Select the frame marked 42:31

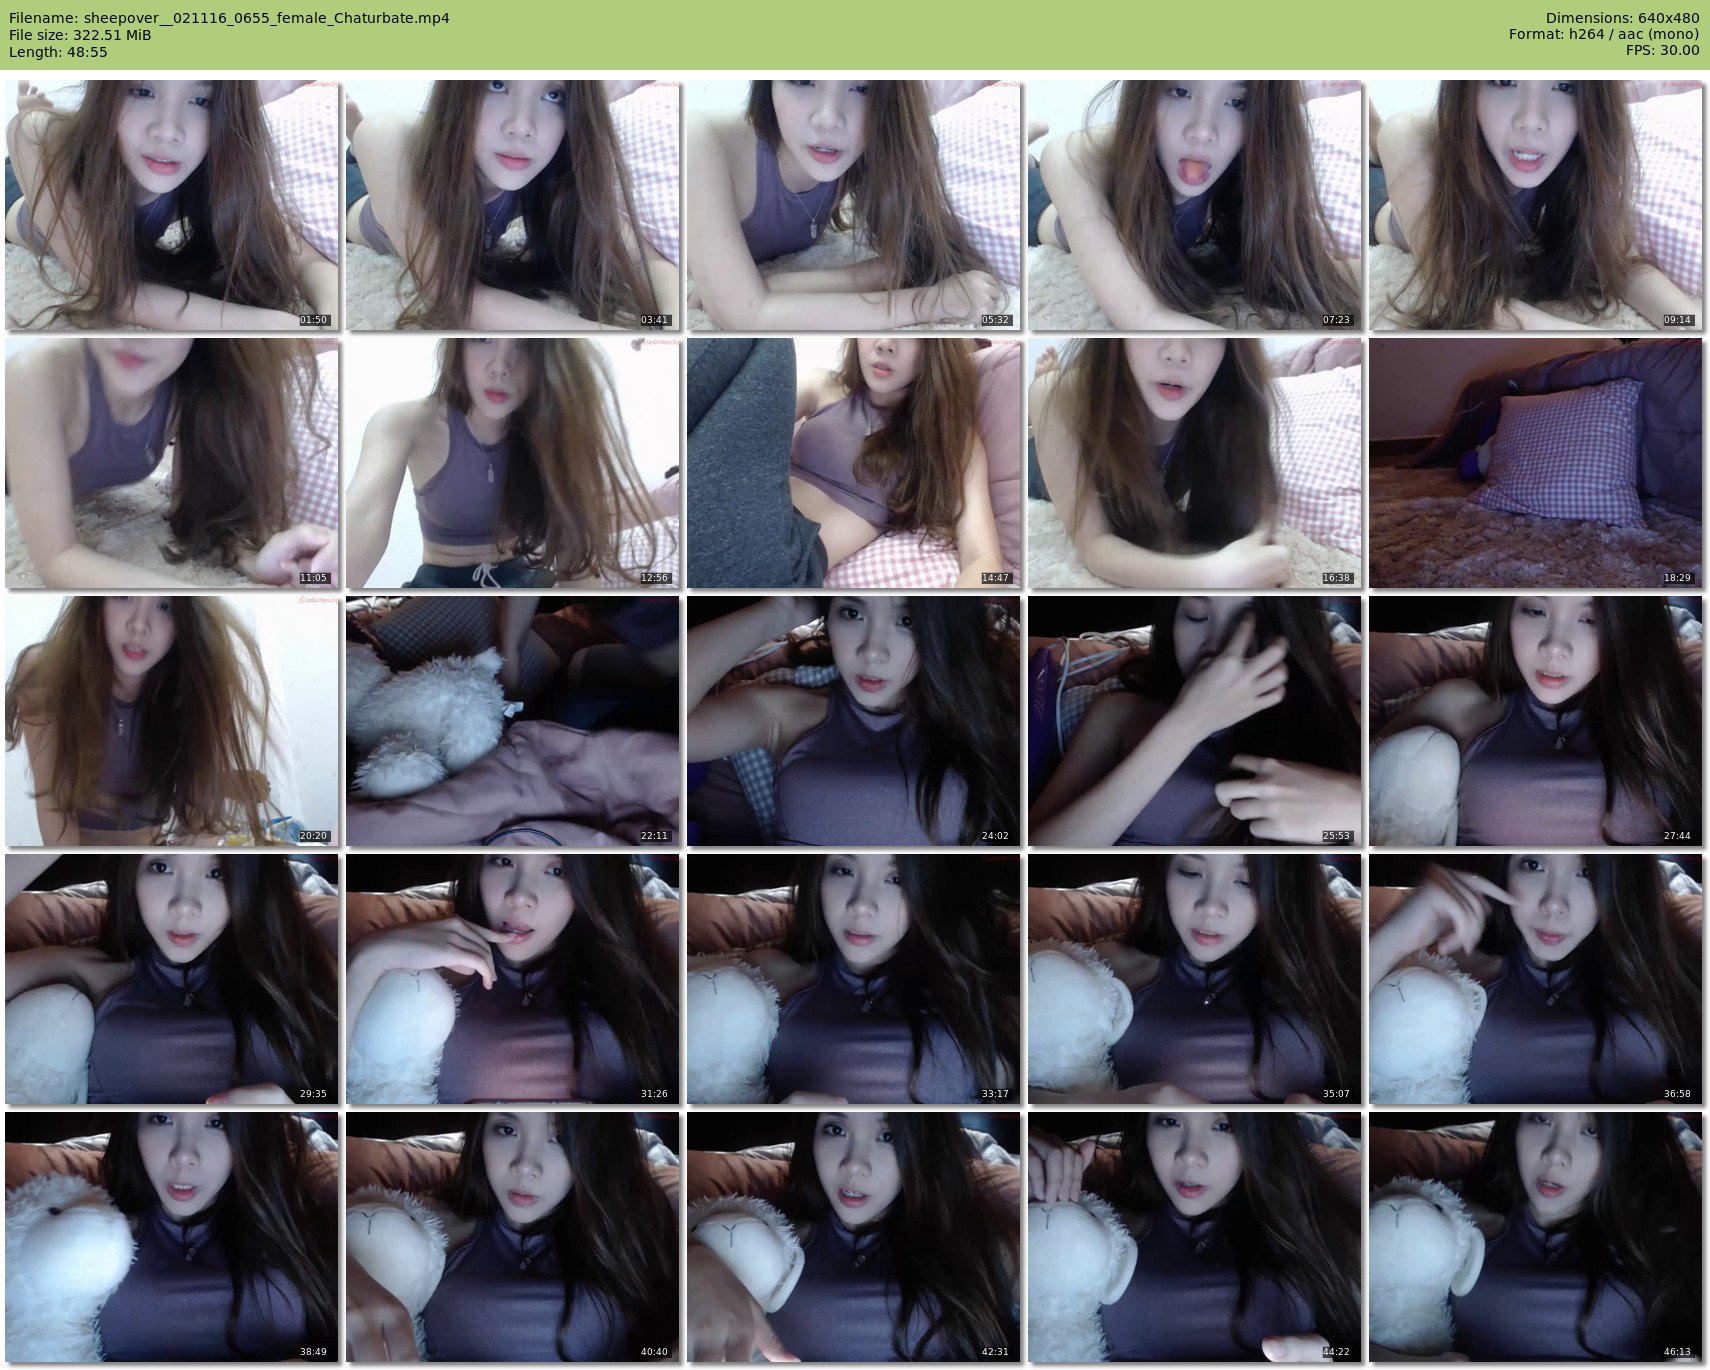(x=853, y=1237)
